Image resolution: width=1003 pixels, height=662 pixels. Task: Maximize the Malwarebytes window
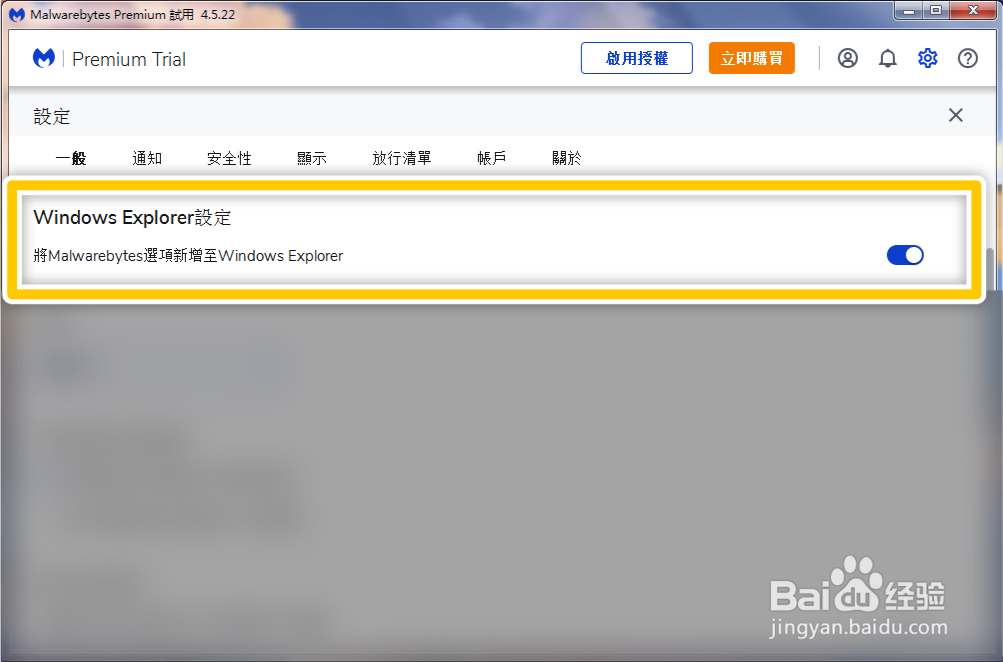tap(936, 11)
